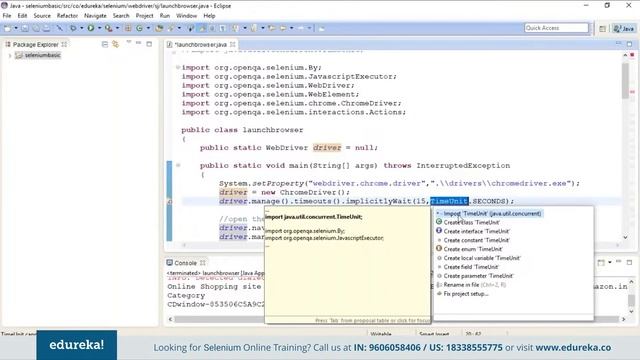The image size is (640, 360).
Task: Select the launchbrowser.java editor tab
Action: [x=200, y=44]
